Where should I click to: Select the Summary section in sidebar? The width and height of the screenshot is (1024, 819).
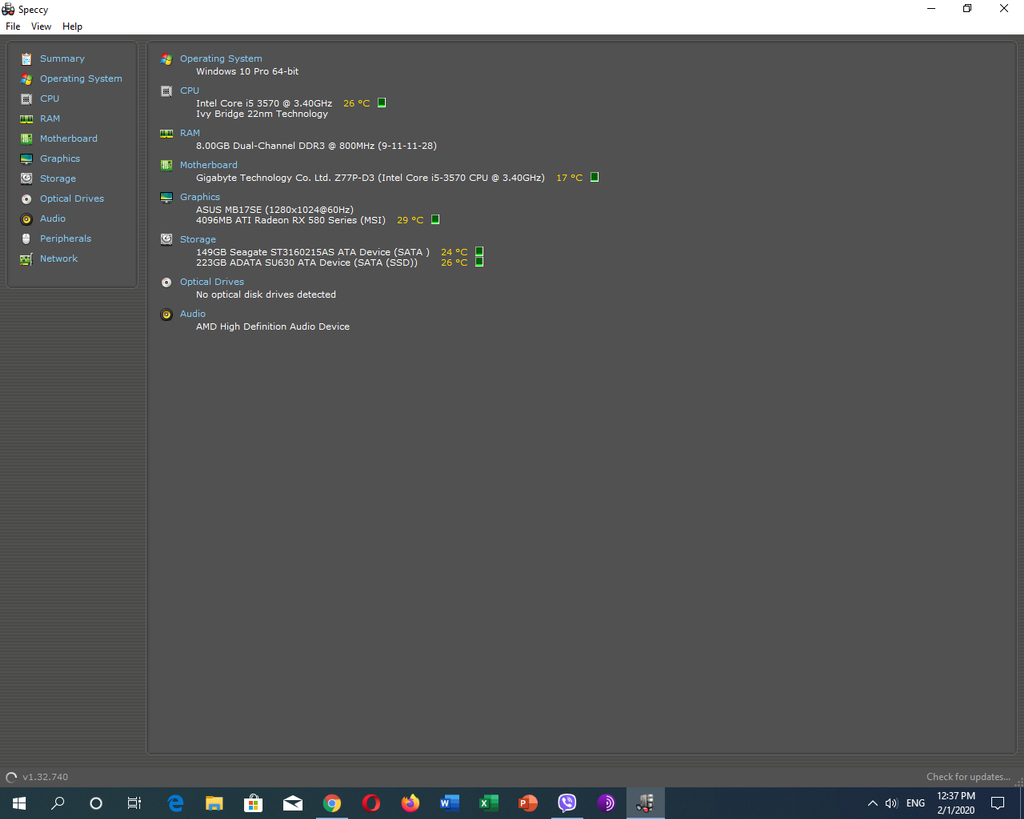[62, 59]
